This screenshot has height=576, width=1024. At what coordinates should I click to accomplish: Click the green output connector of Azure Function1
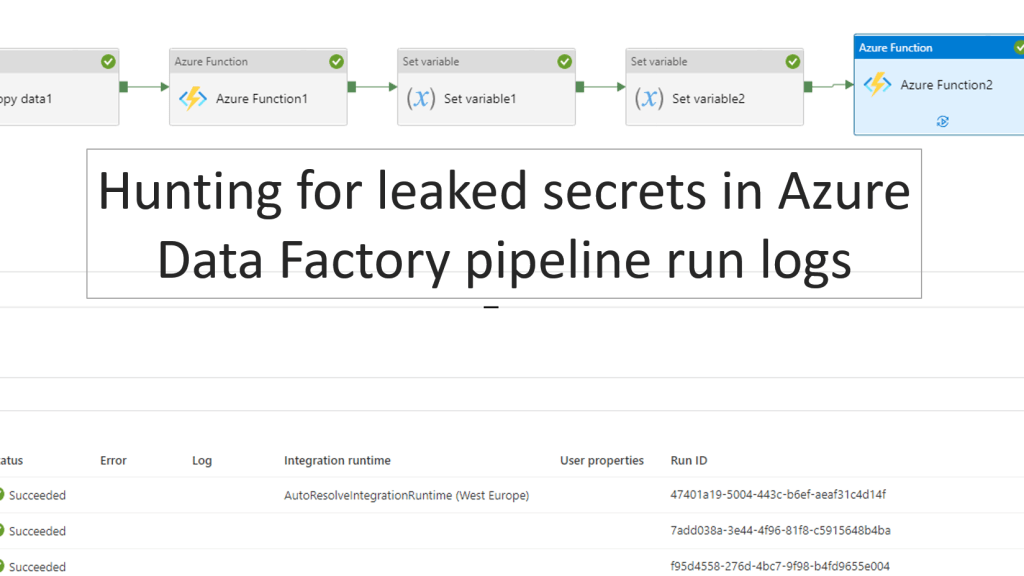point(352,87)
